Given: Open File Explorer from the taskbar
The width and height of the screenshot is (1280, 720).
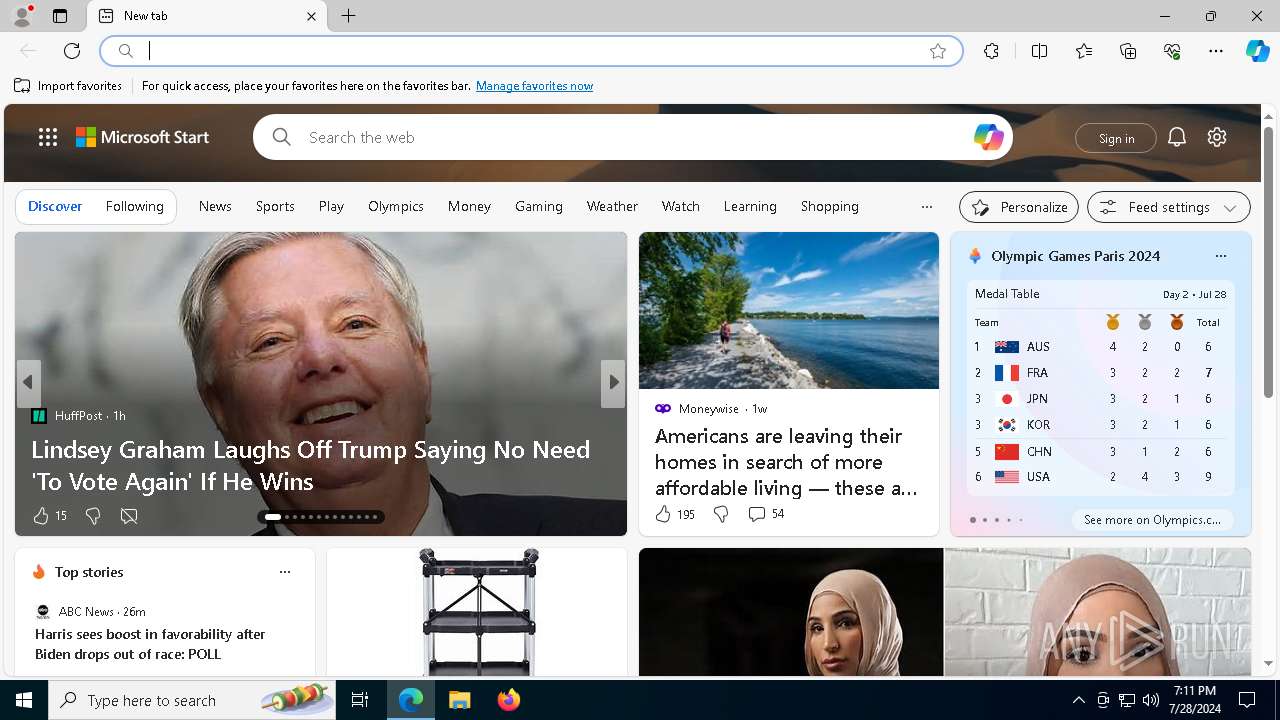Looking at the screenshot, I should click(459, 700).
